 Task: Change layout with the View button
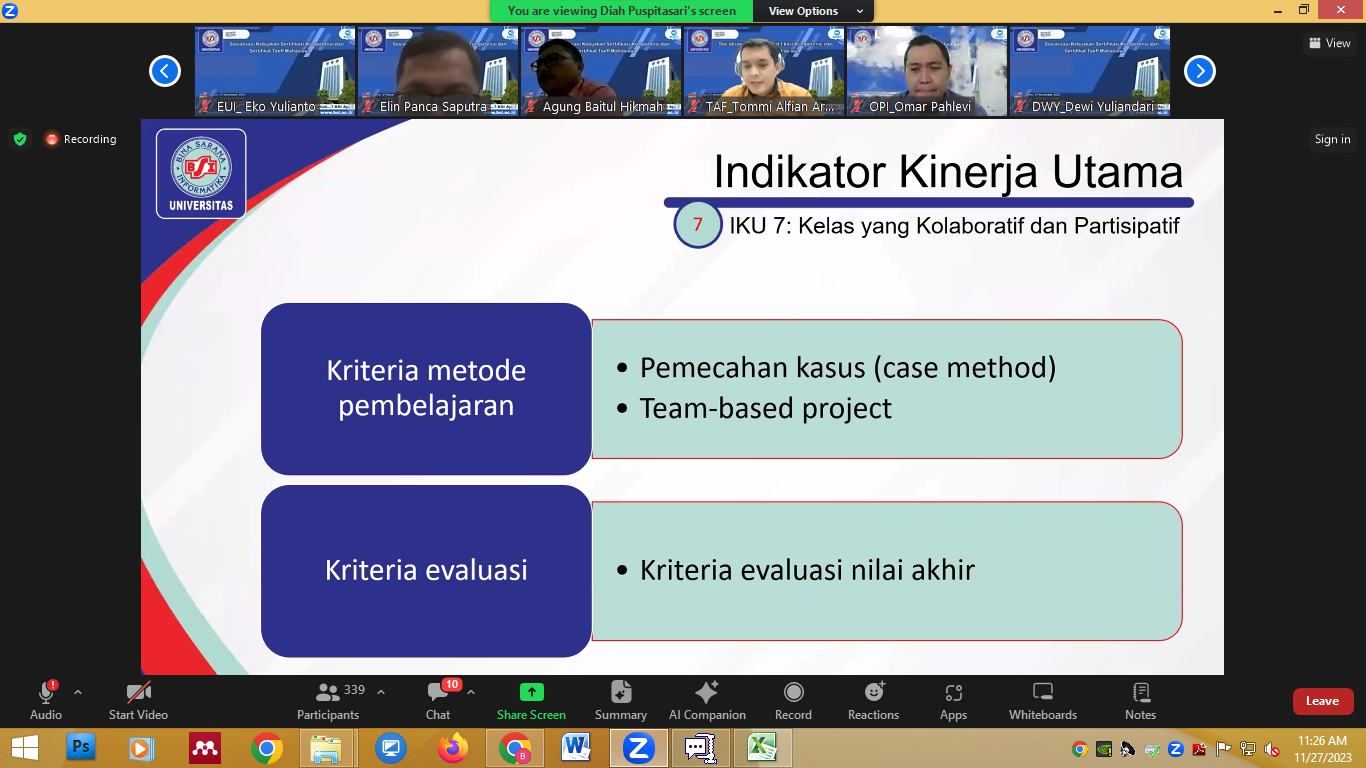coord(1330,43)
